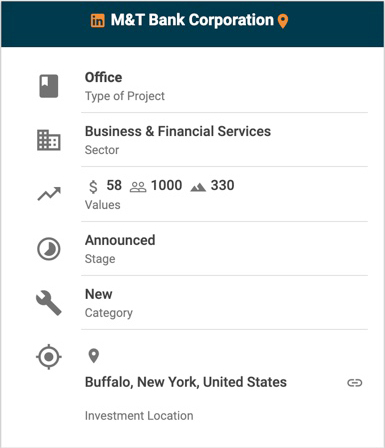Open the chain link icon beside location
Viewport: 385px width, 448px height.
355,383
